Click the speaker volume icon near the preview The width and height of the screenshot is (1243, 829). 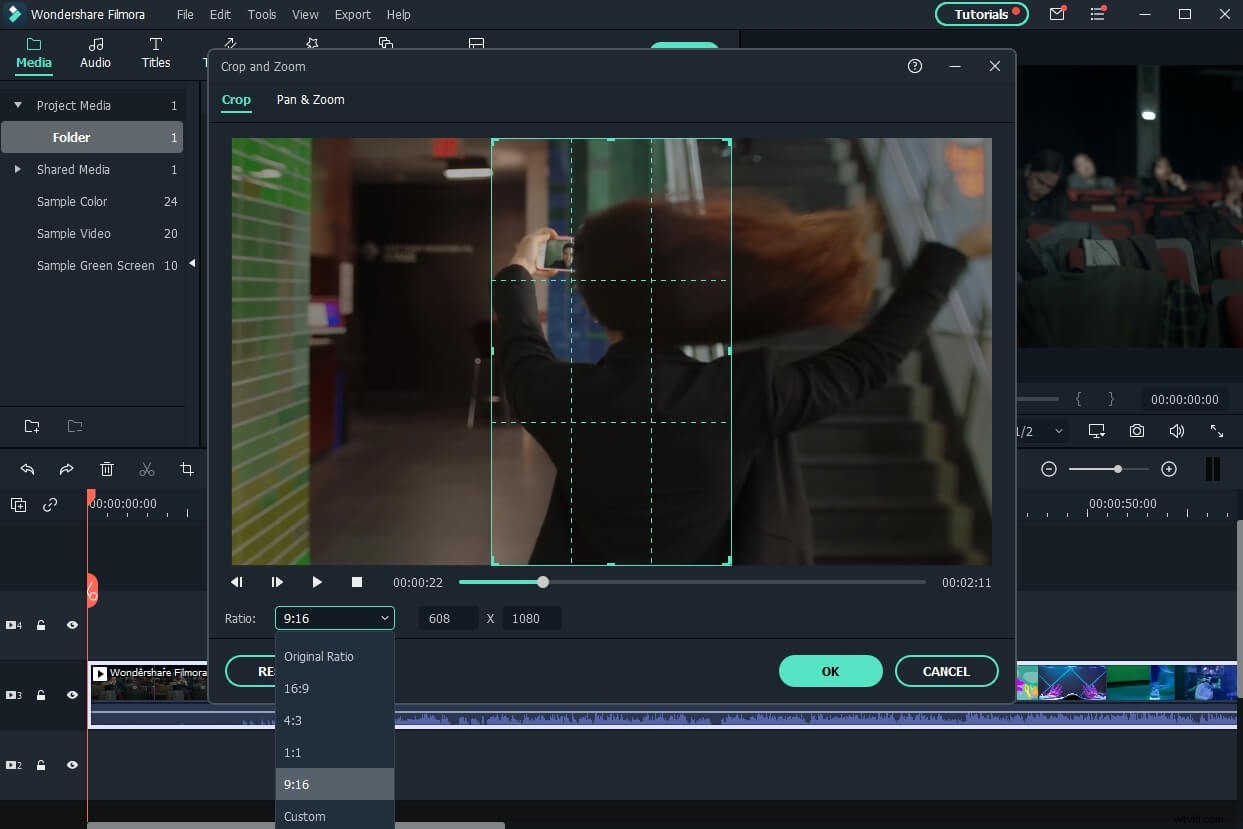(x=1177, y=430)
